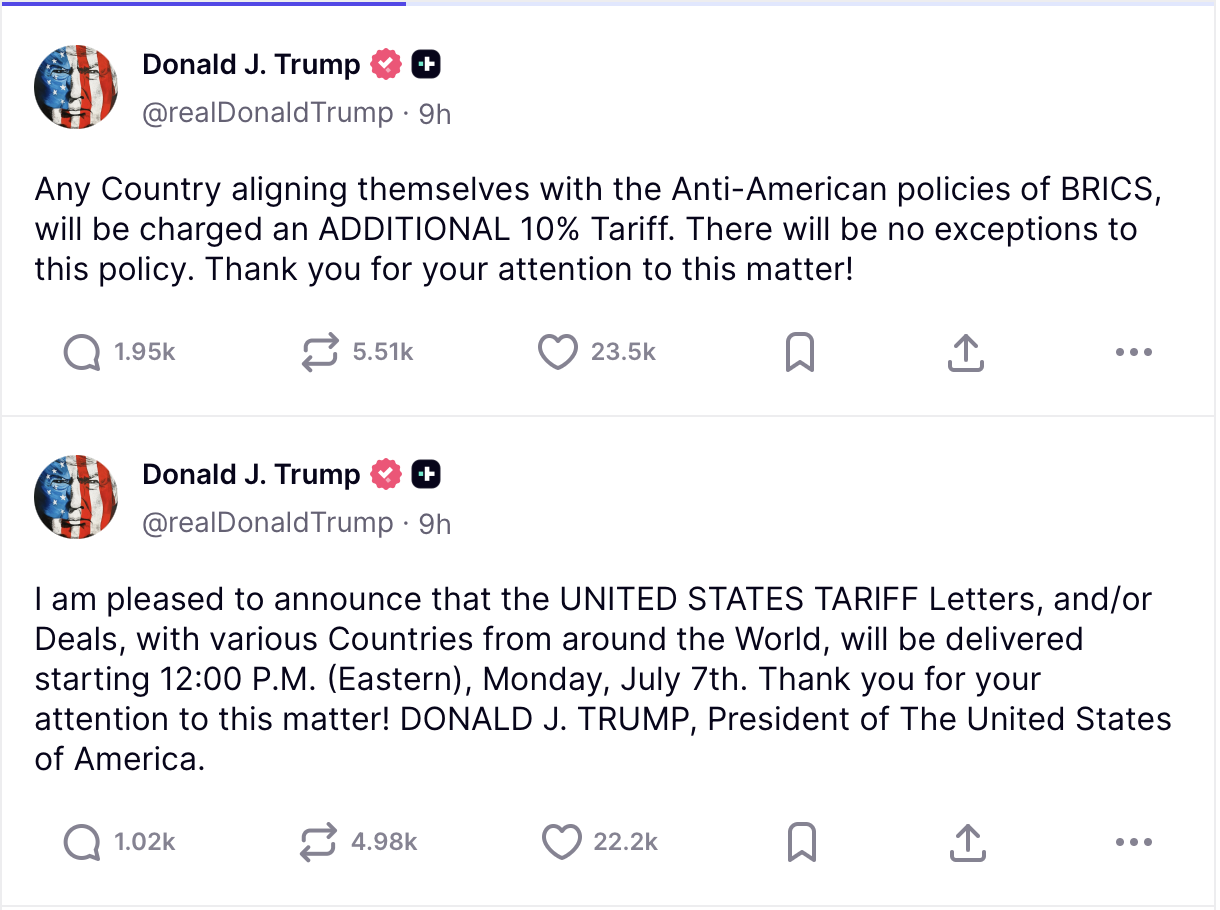
Task: Click the black plus badge on second post
Action: [426, 474]
